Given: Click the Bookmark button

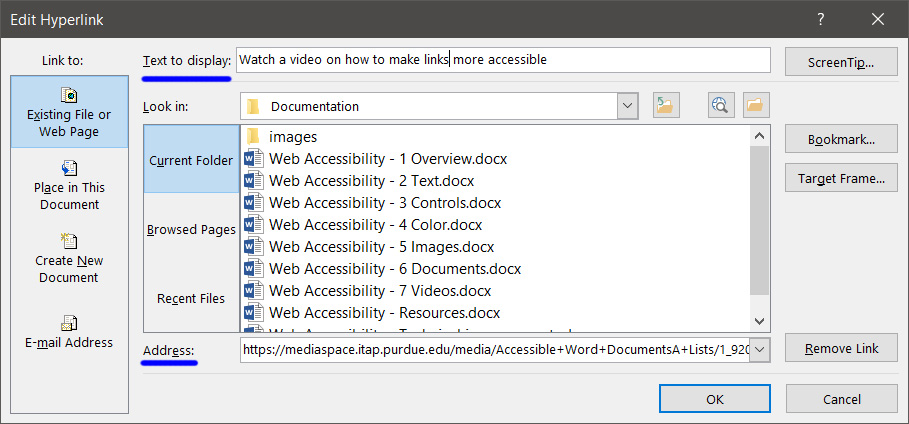Looking at the screenshot, I should click(841, 139).
